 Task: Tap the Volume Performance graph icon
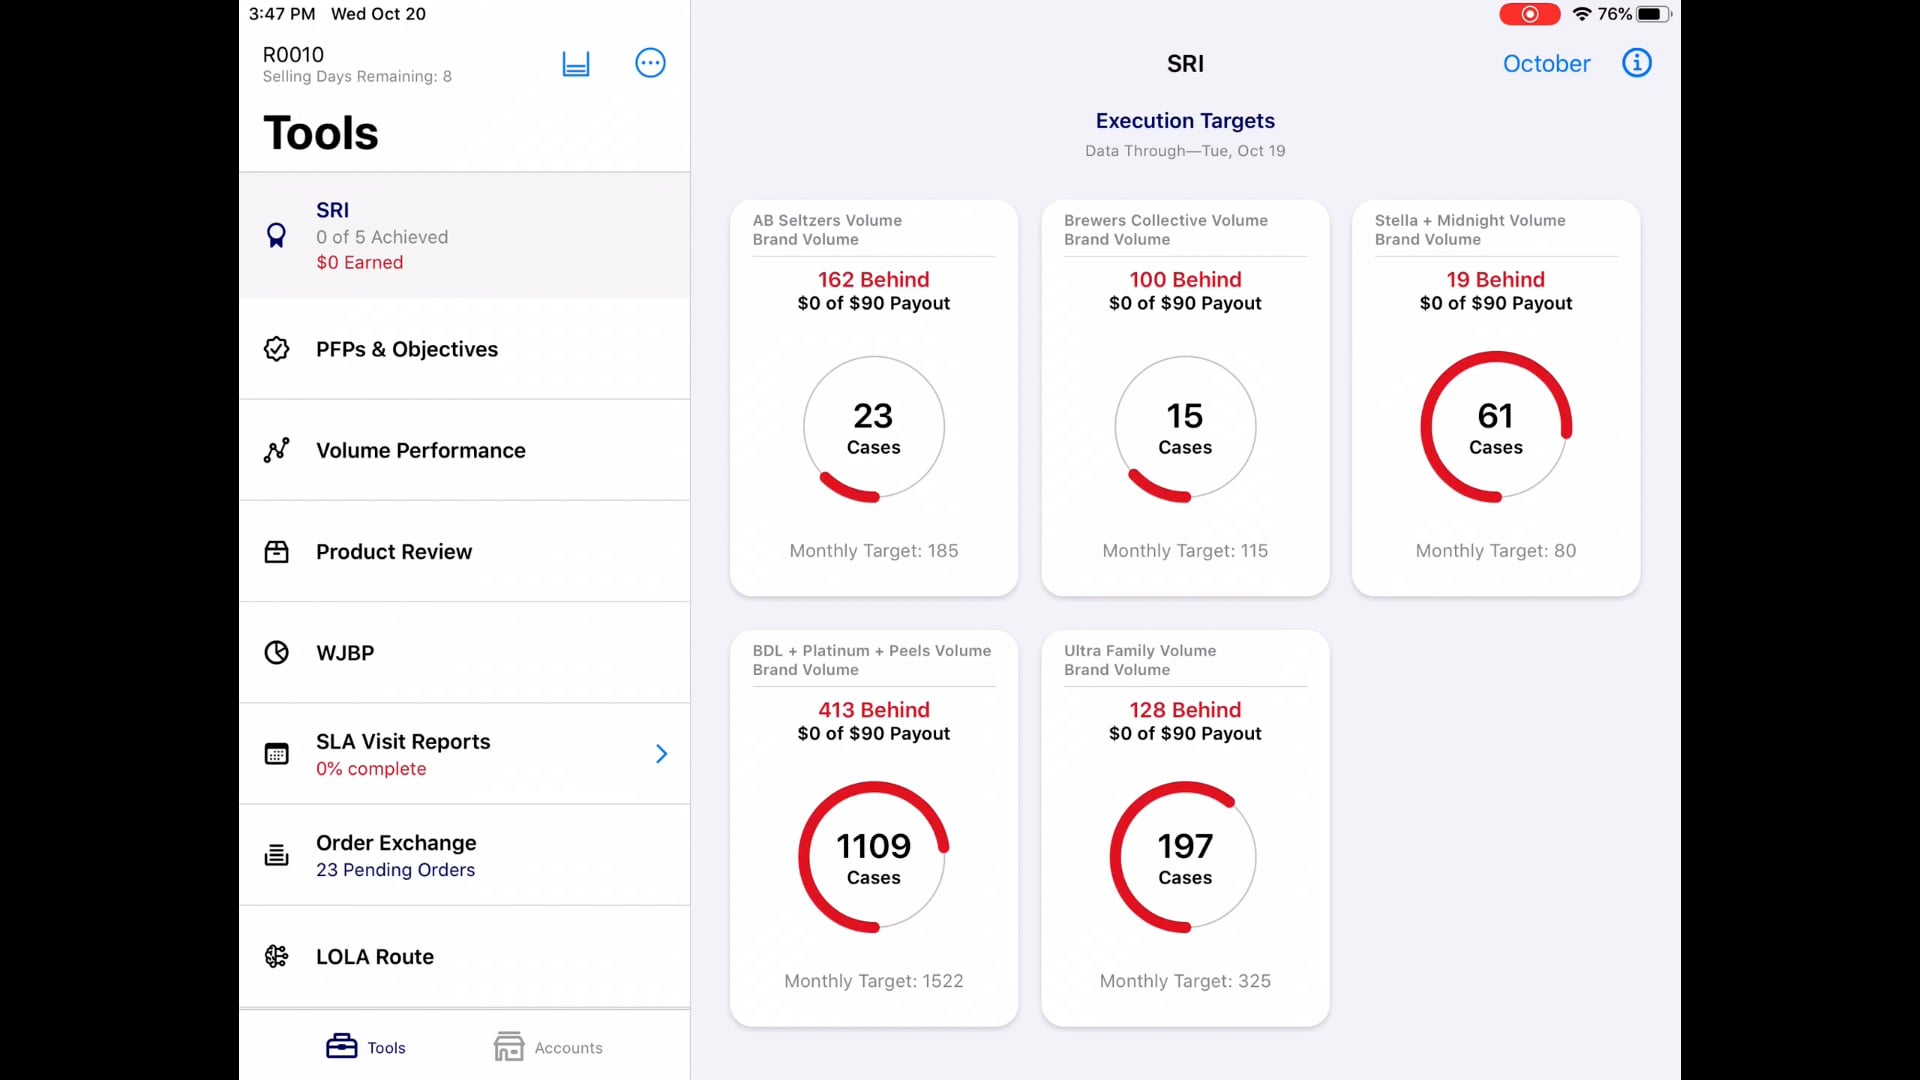pyautogui.click(x=276, y=450)
